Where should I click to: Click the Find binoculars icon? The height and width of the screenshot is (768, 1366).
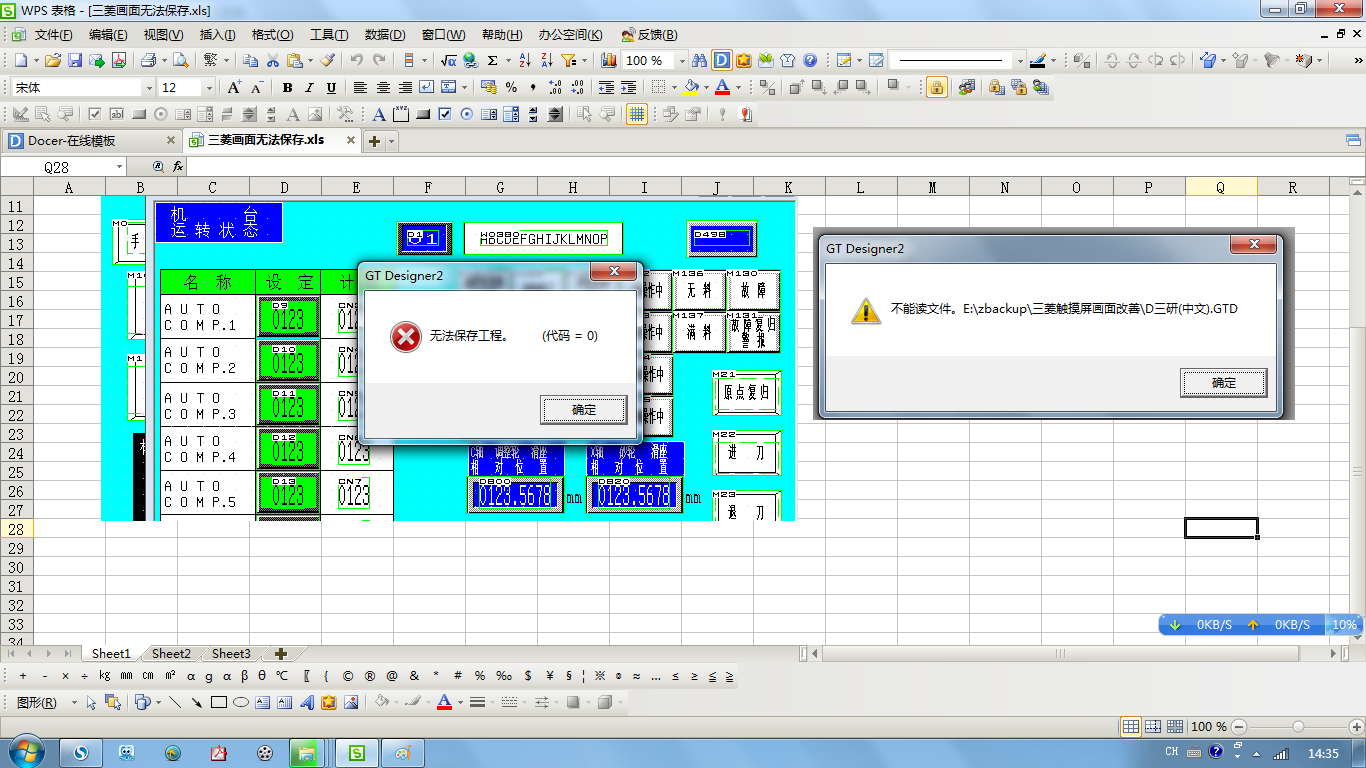pyautogui.click(x=699, y=61)
